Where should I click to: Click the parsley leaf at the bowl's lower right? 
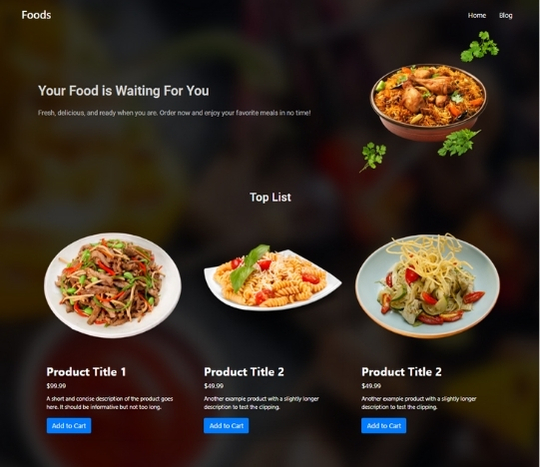click(x=459, y=142)
